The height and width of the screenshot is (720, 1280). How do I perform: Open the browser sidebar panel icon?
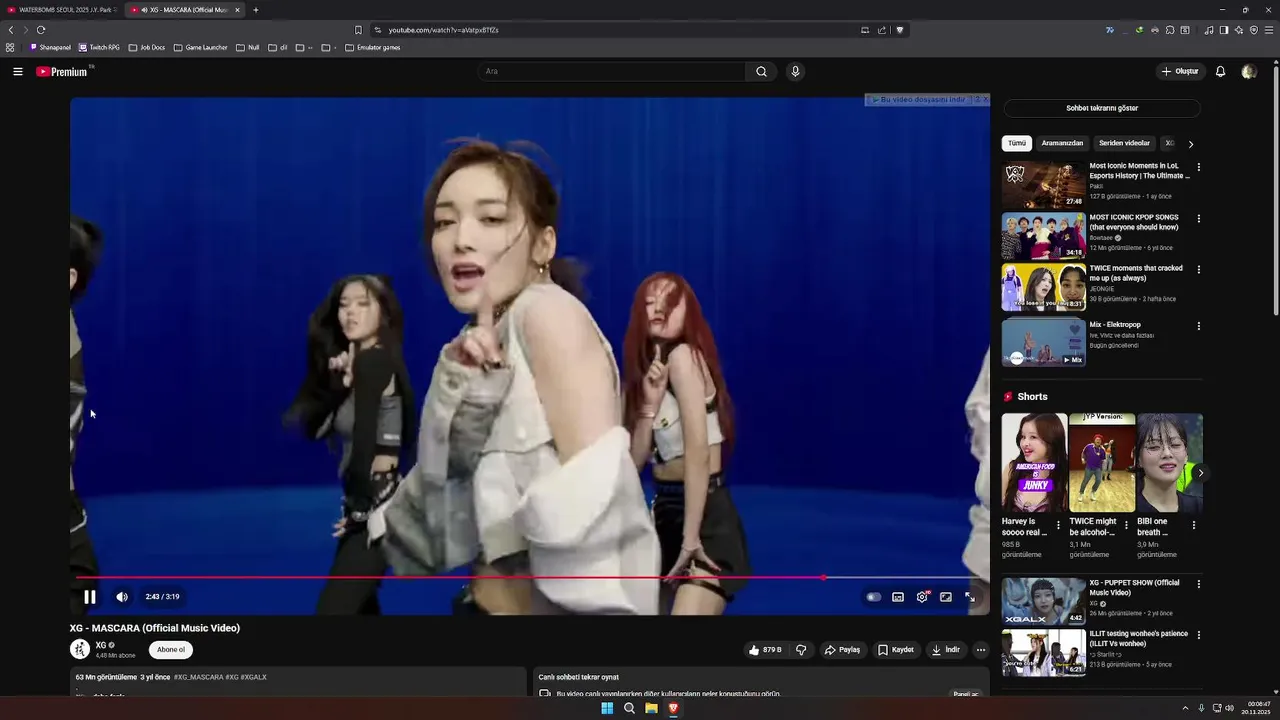1224,30
